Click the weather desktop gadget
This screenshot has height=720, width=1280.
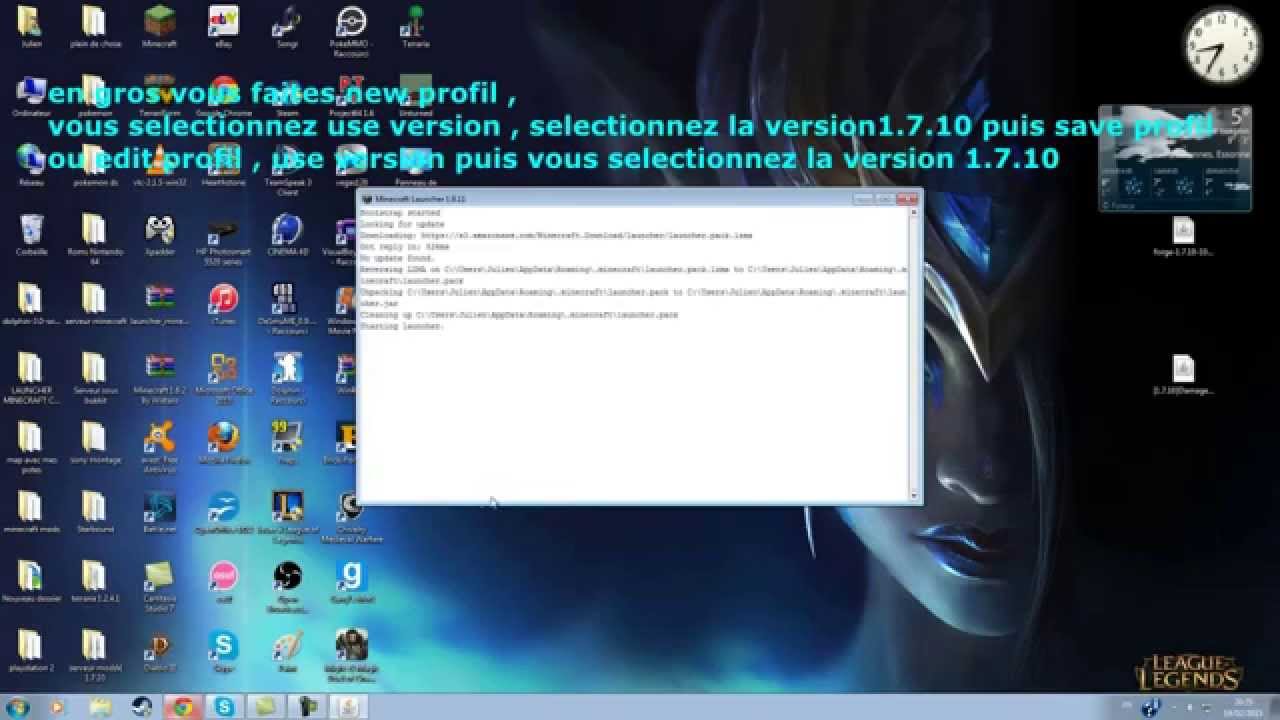point(1175,158)
